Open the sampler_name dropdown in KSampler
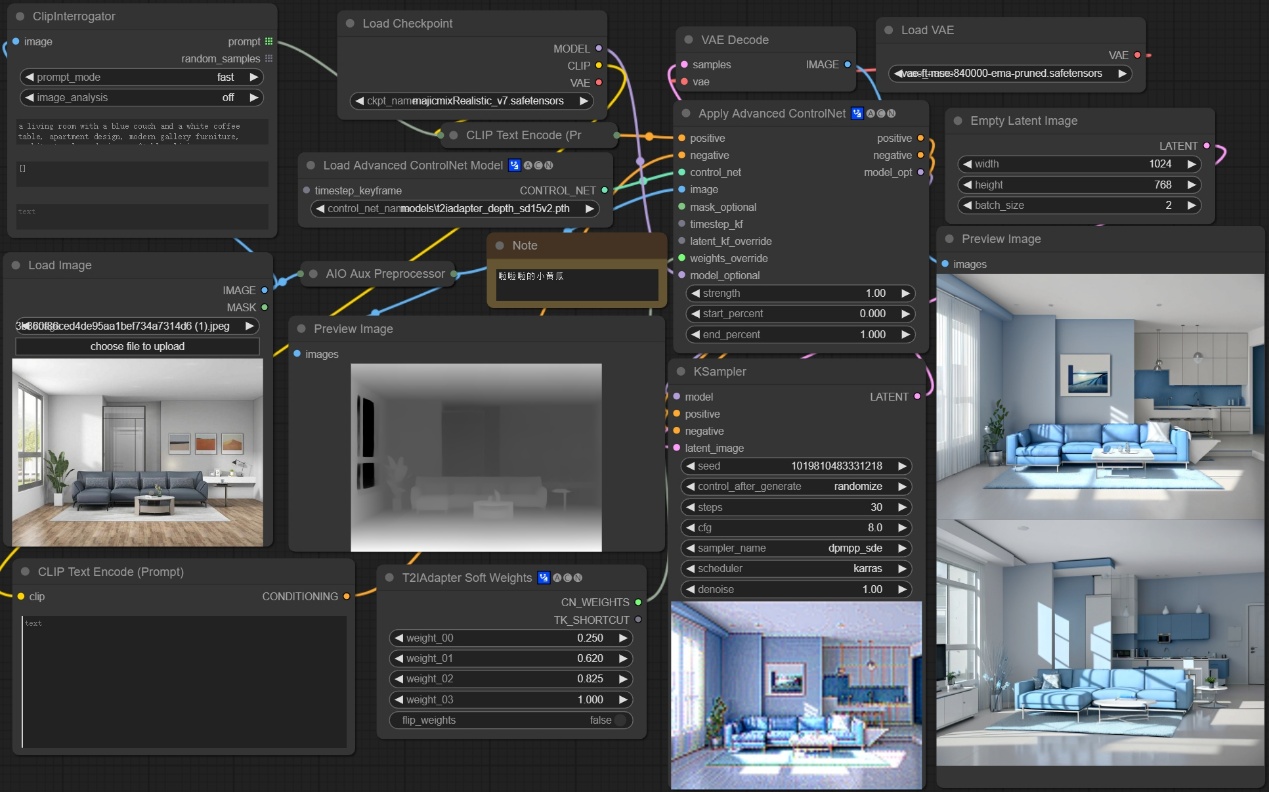This screenshot has width=1269, height=792. [x=796, y=548]
